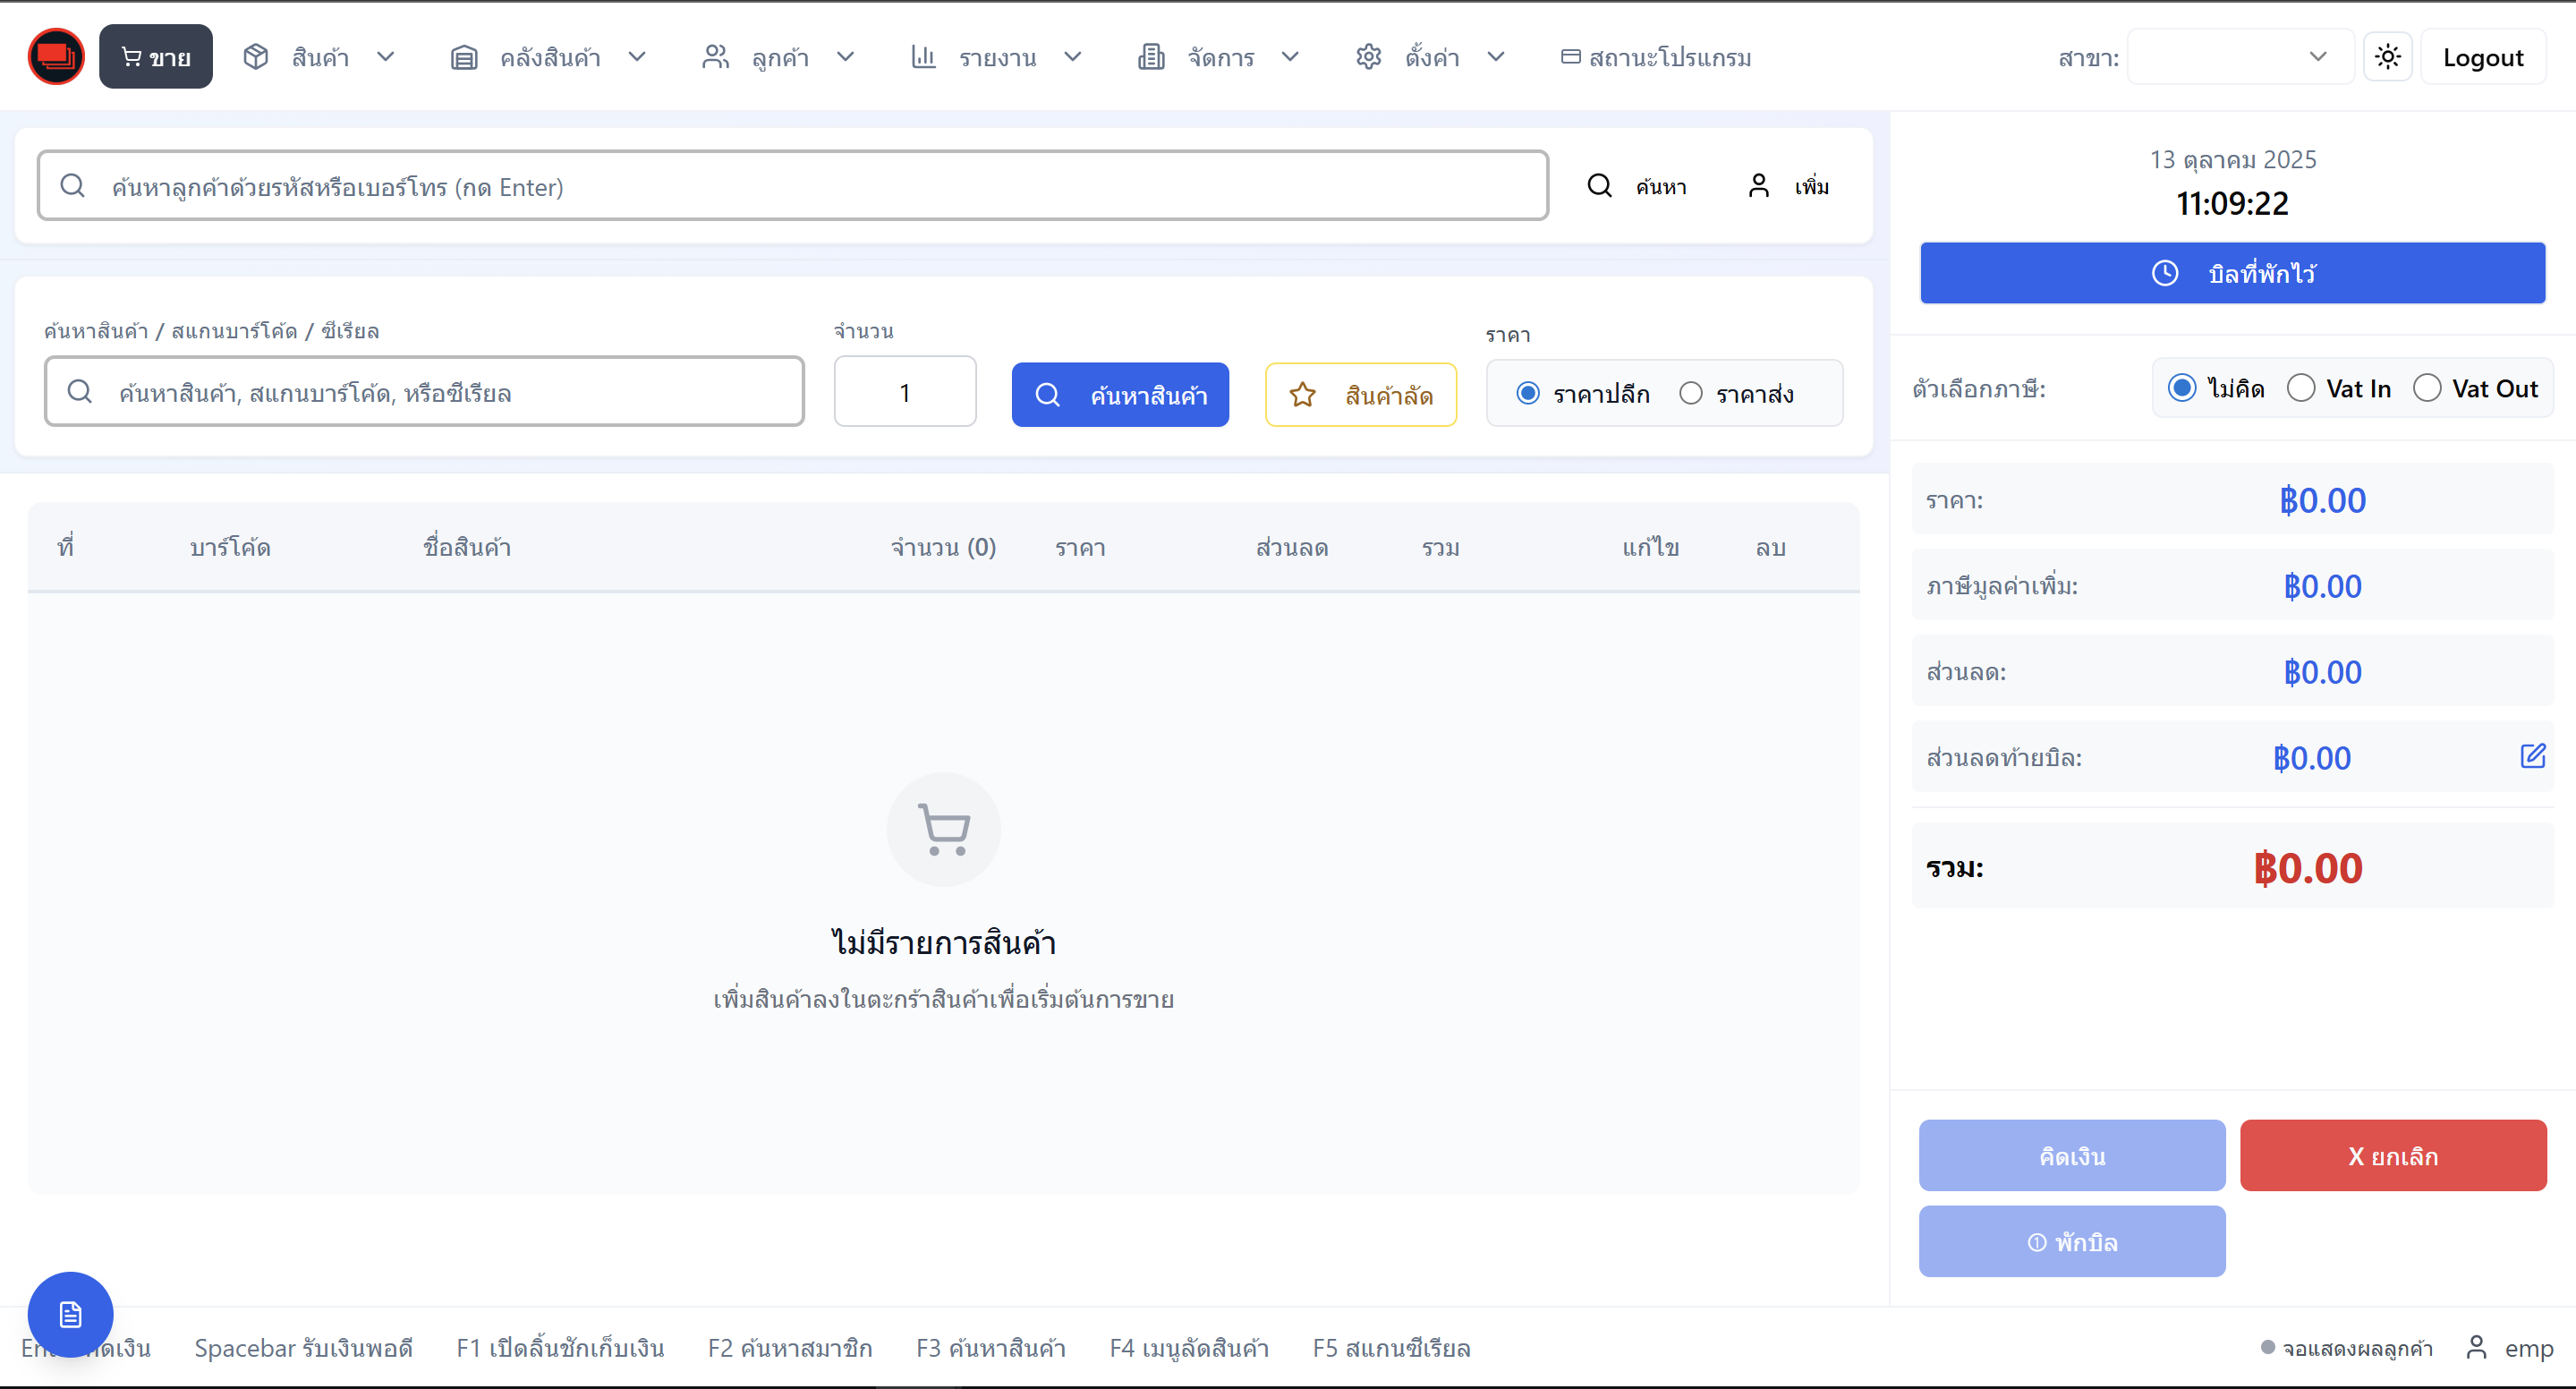The width and height of the screenshot is (2576, 1389).
Task: Expand the รายงาน reports menu
Action: pos(996,57)
